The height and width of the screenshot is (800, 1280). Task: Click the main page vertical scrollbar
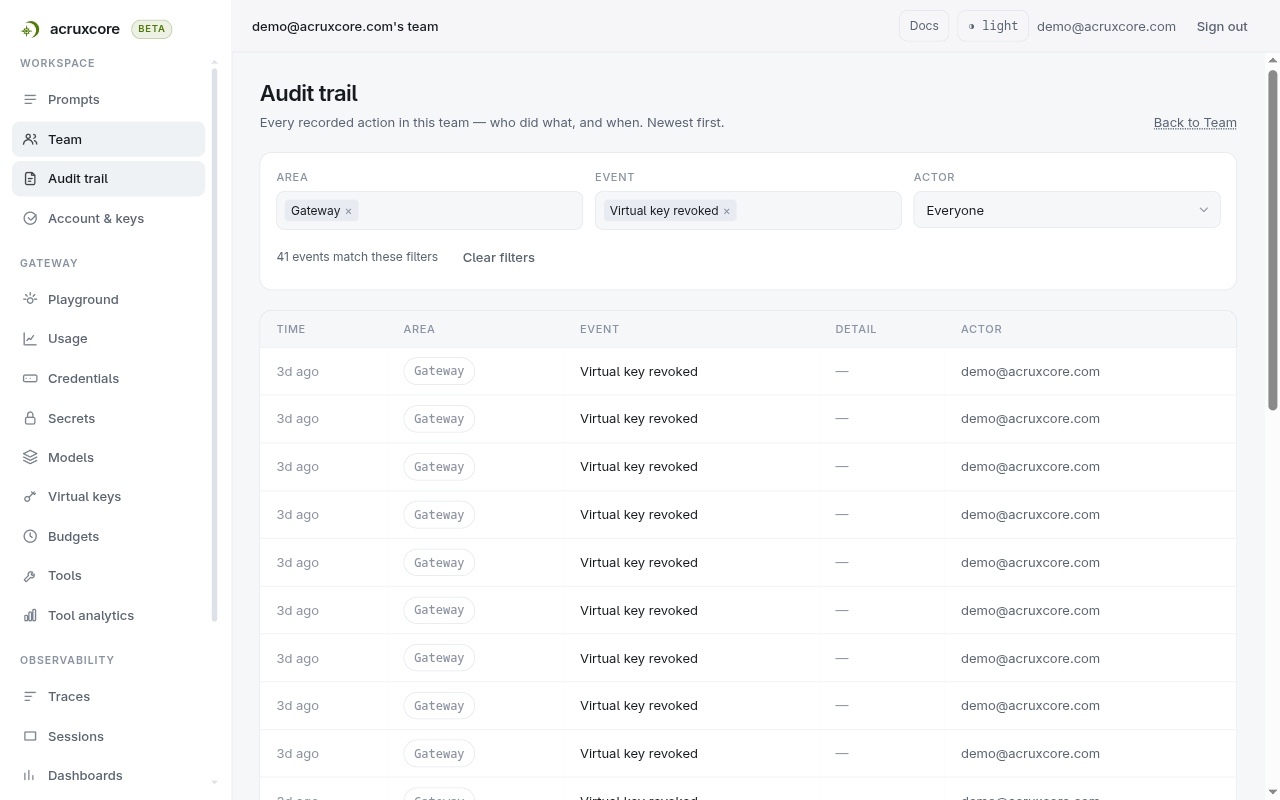[1273, 240]
